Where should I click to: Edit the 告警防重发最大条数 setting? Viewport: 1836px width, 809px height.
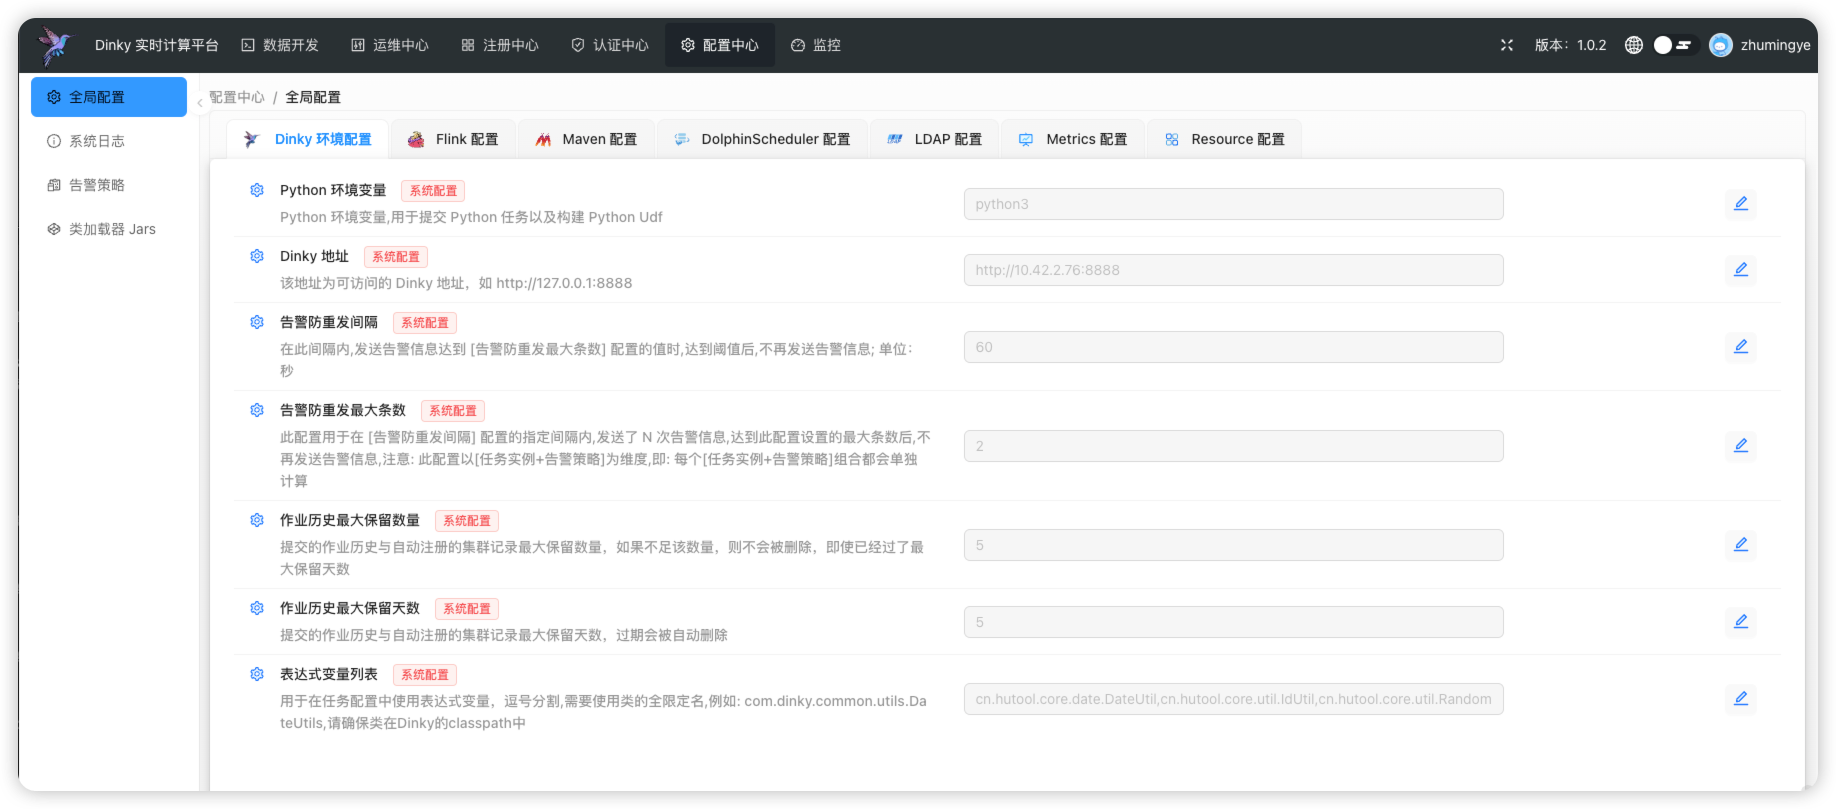[1741, 446]
